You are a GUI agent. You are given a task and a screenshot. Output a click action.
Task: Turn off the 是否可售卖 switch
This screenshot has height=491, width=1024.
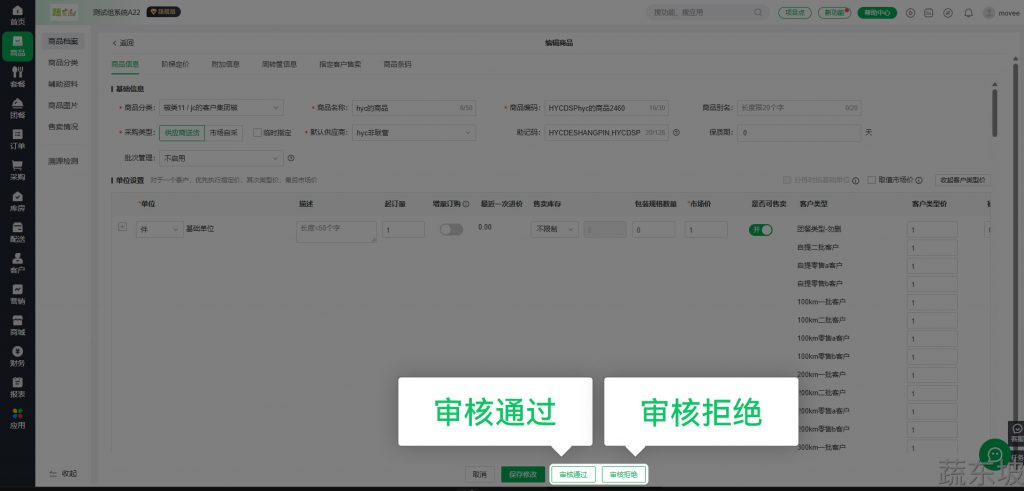tap(760, 229)
